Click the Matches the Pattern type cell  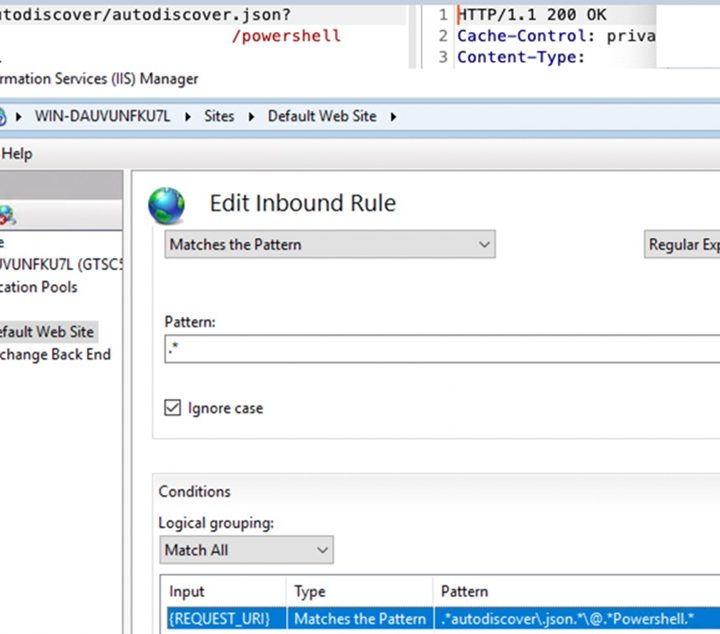(x=360, y=618)
